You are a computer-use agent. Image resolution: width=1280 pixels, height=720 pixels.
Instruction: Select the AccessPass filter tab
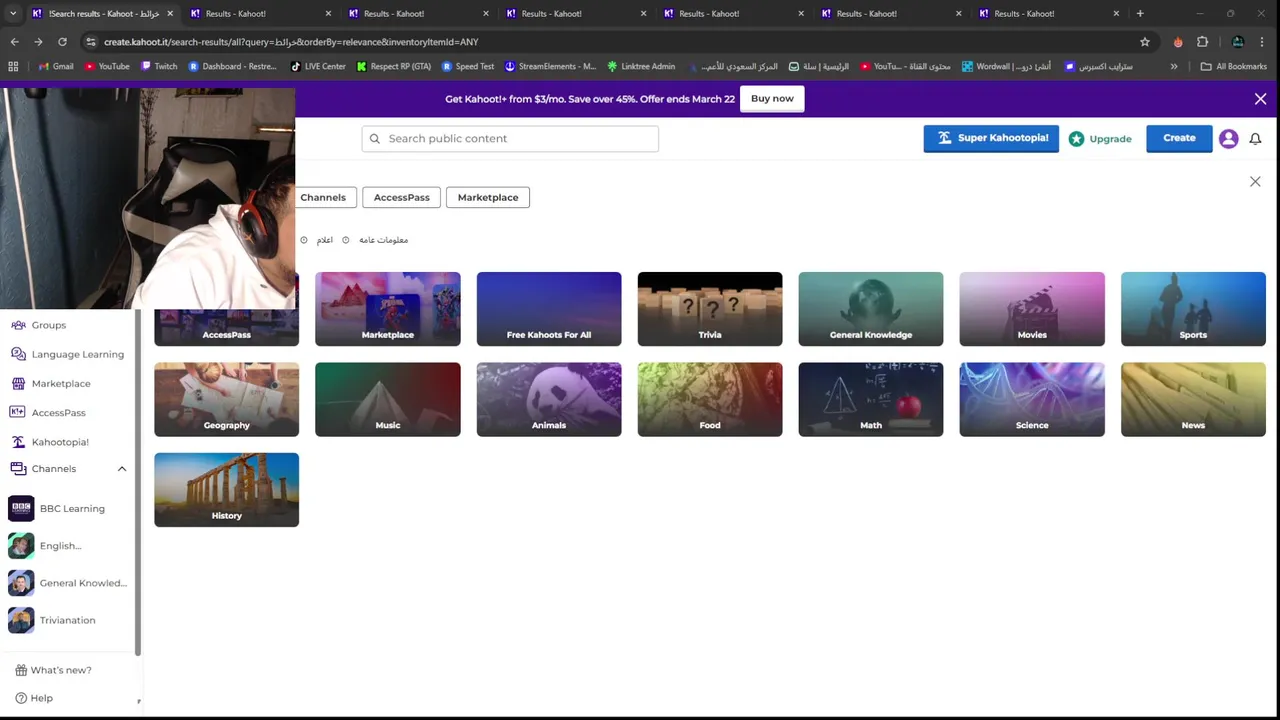click(x=401, y=197)
